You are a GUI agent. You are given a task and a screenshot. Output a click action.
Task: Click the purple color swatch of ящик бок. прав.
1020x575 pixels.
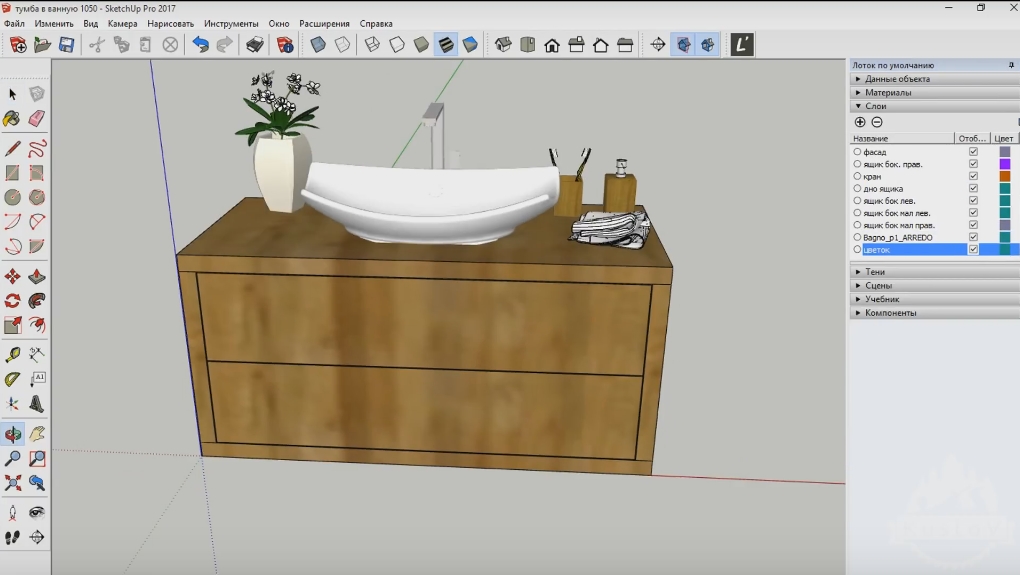coord(1005,164)
